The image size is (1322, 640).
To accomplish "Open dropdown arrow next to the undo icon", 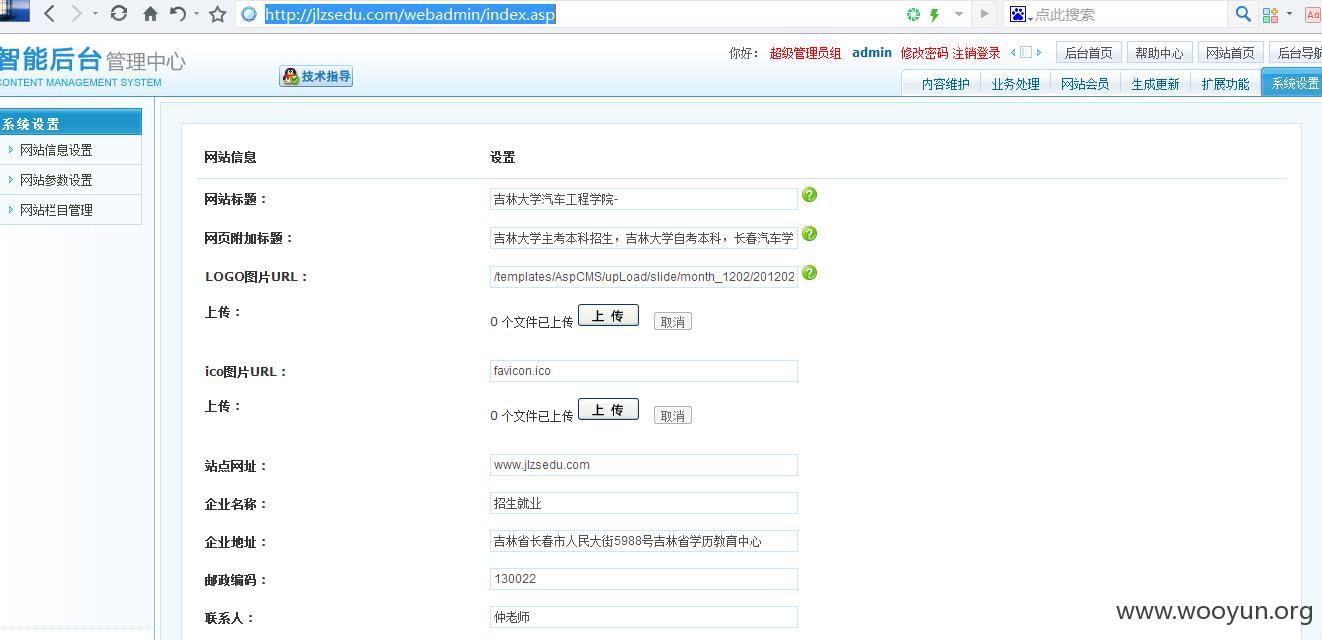I will click(196, 14).
